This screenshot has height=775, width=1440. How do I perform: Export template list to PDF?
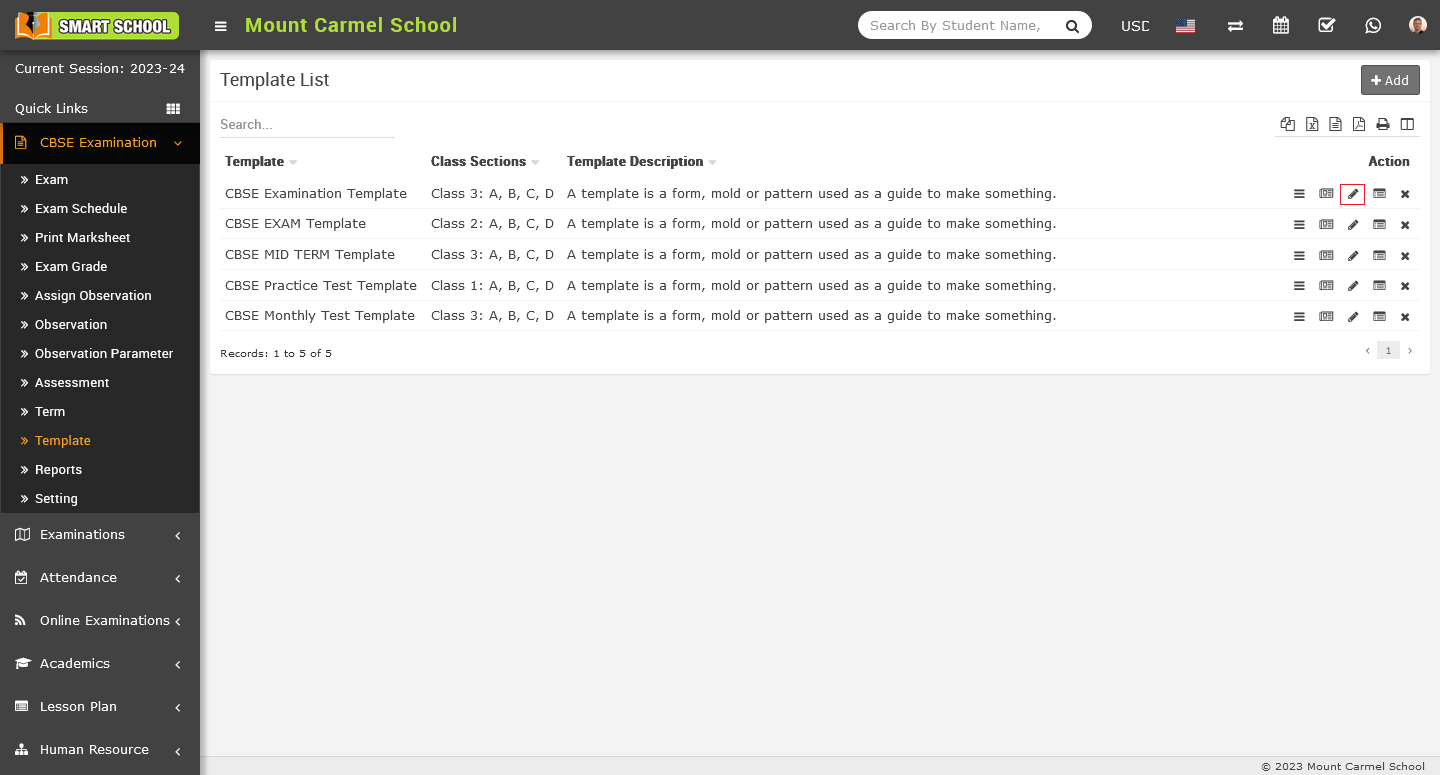1359,124
